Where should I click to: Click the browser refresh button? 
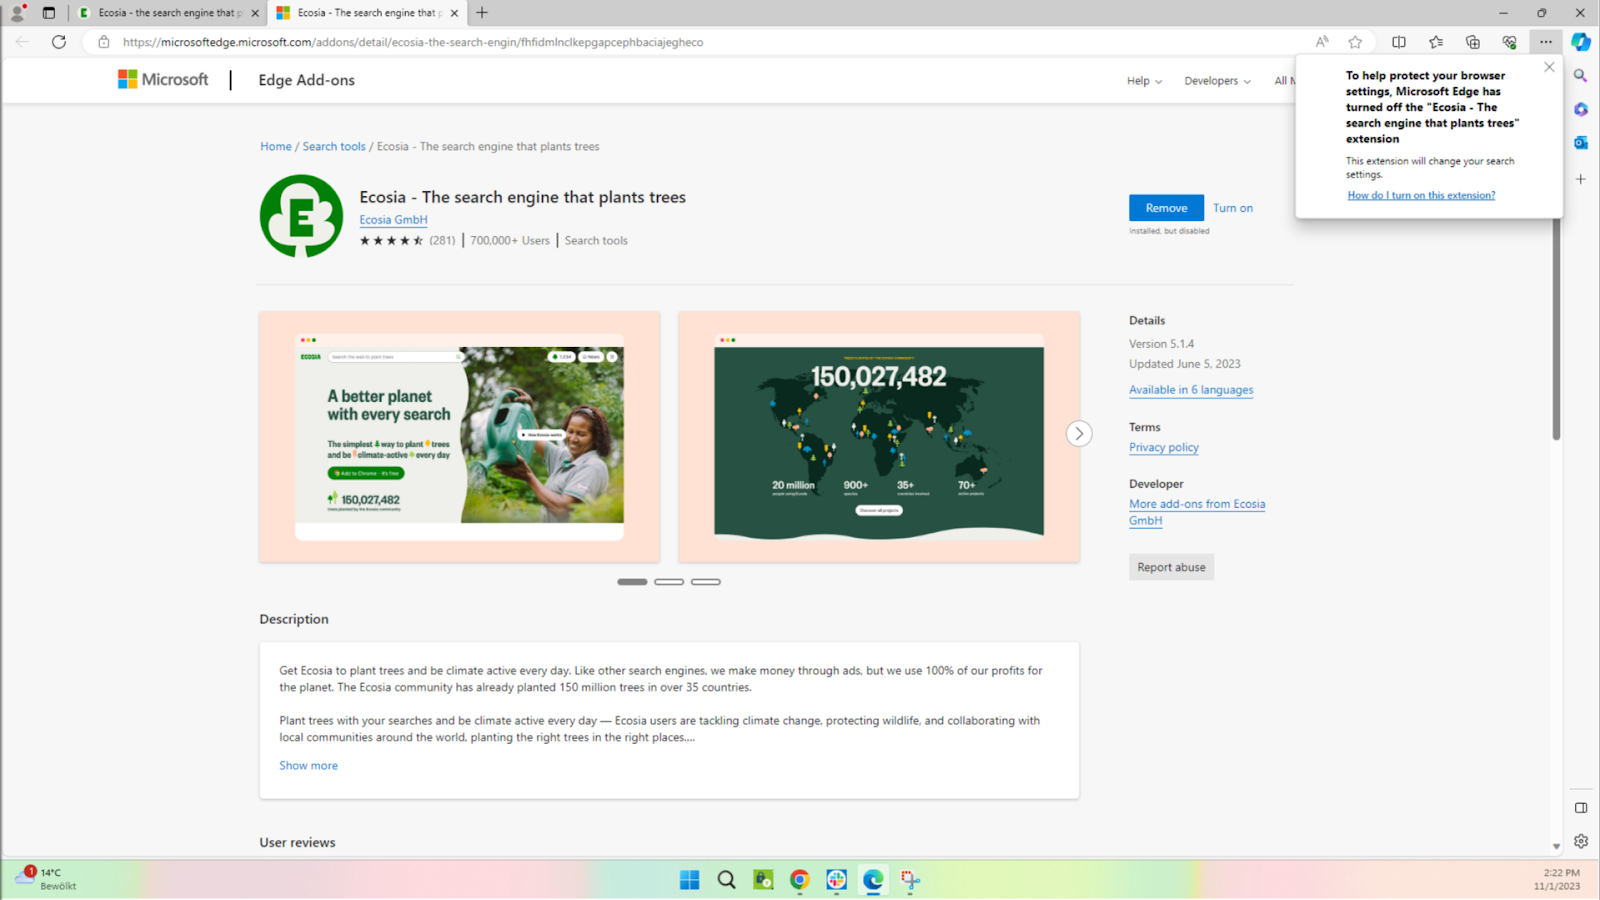coord(59,42)
